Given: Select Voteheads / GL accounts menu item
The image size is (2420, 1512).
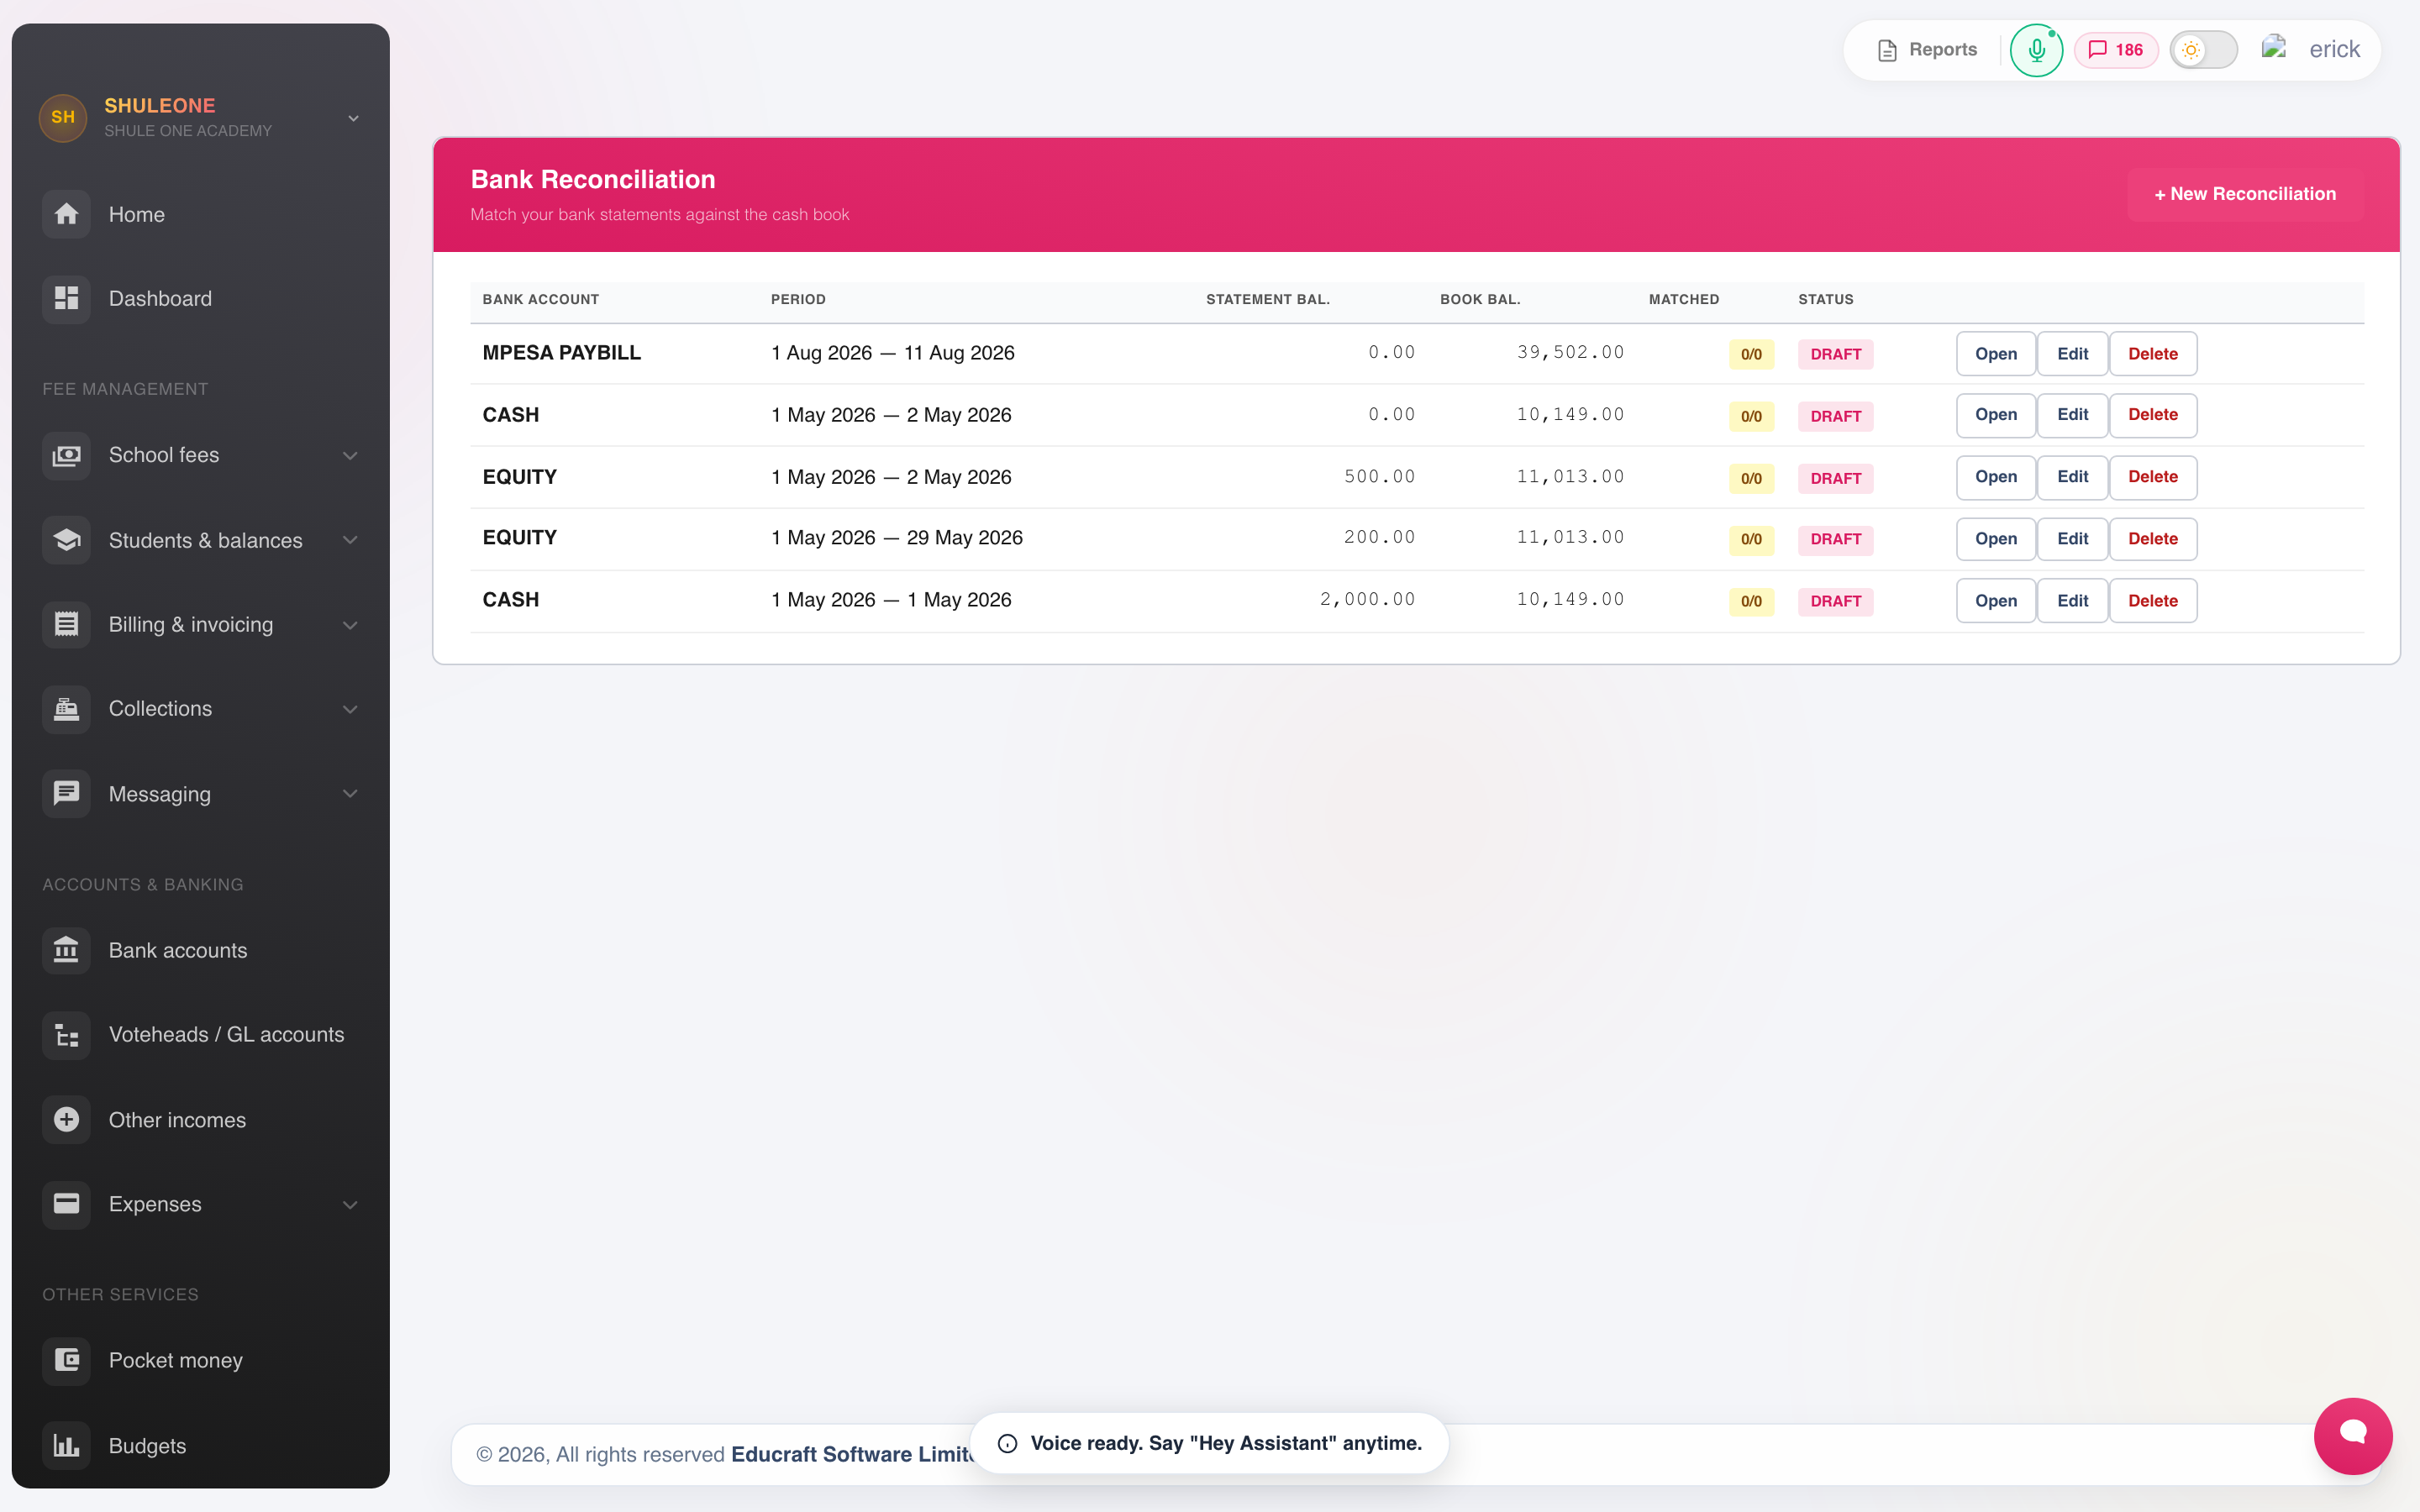Looking at the screenshot, I should click(200, 1035).
